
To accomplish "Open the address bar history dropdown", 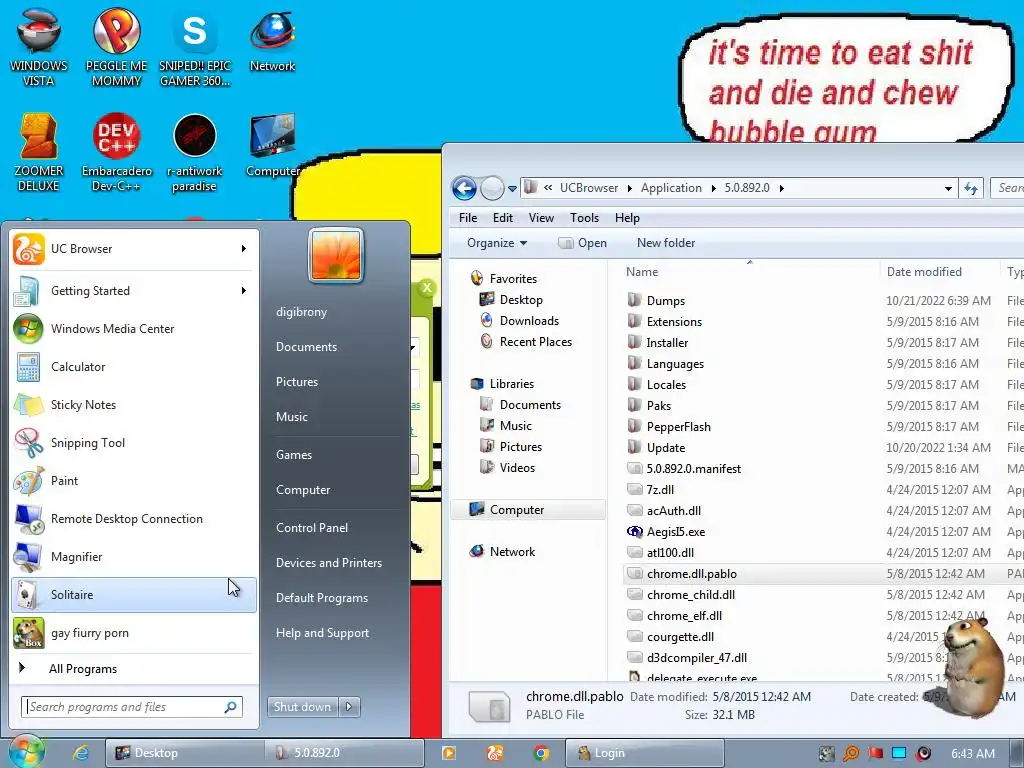I will coord(948,189).
